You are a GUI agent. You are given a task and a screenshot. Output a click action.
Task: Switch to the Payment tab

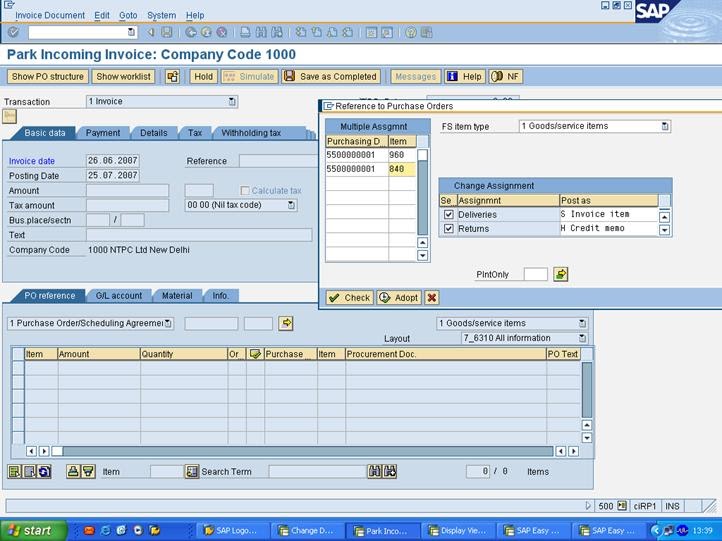[103, 133]
